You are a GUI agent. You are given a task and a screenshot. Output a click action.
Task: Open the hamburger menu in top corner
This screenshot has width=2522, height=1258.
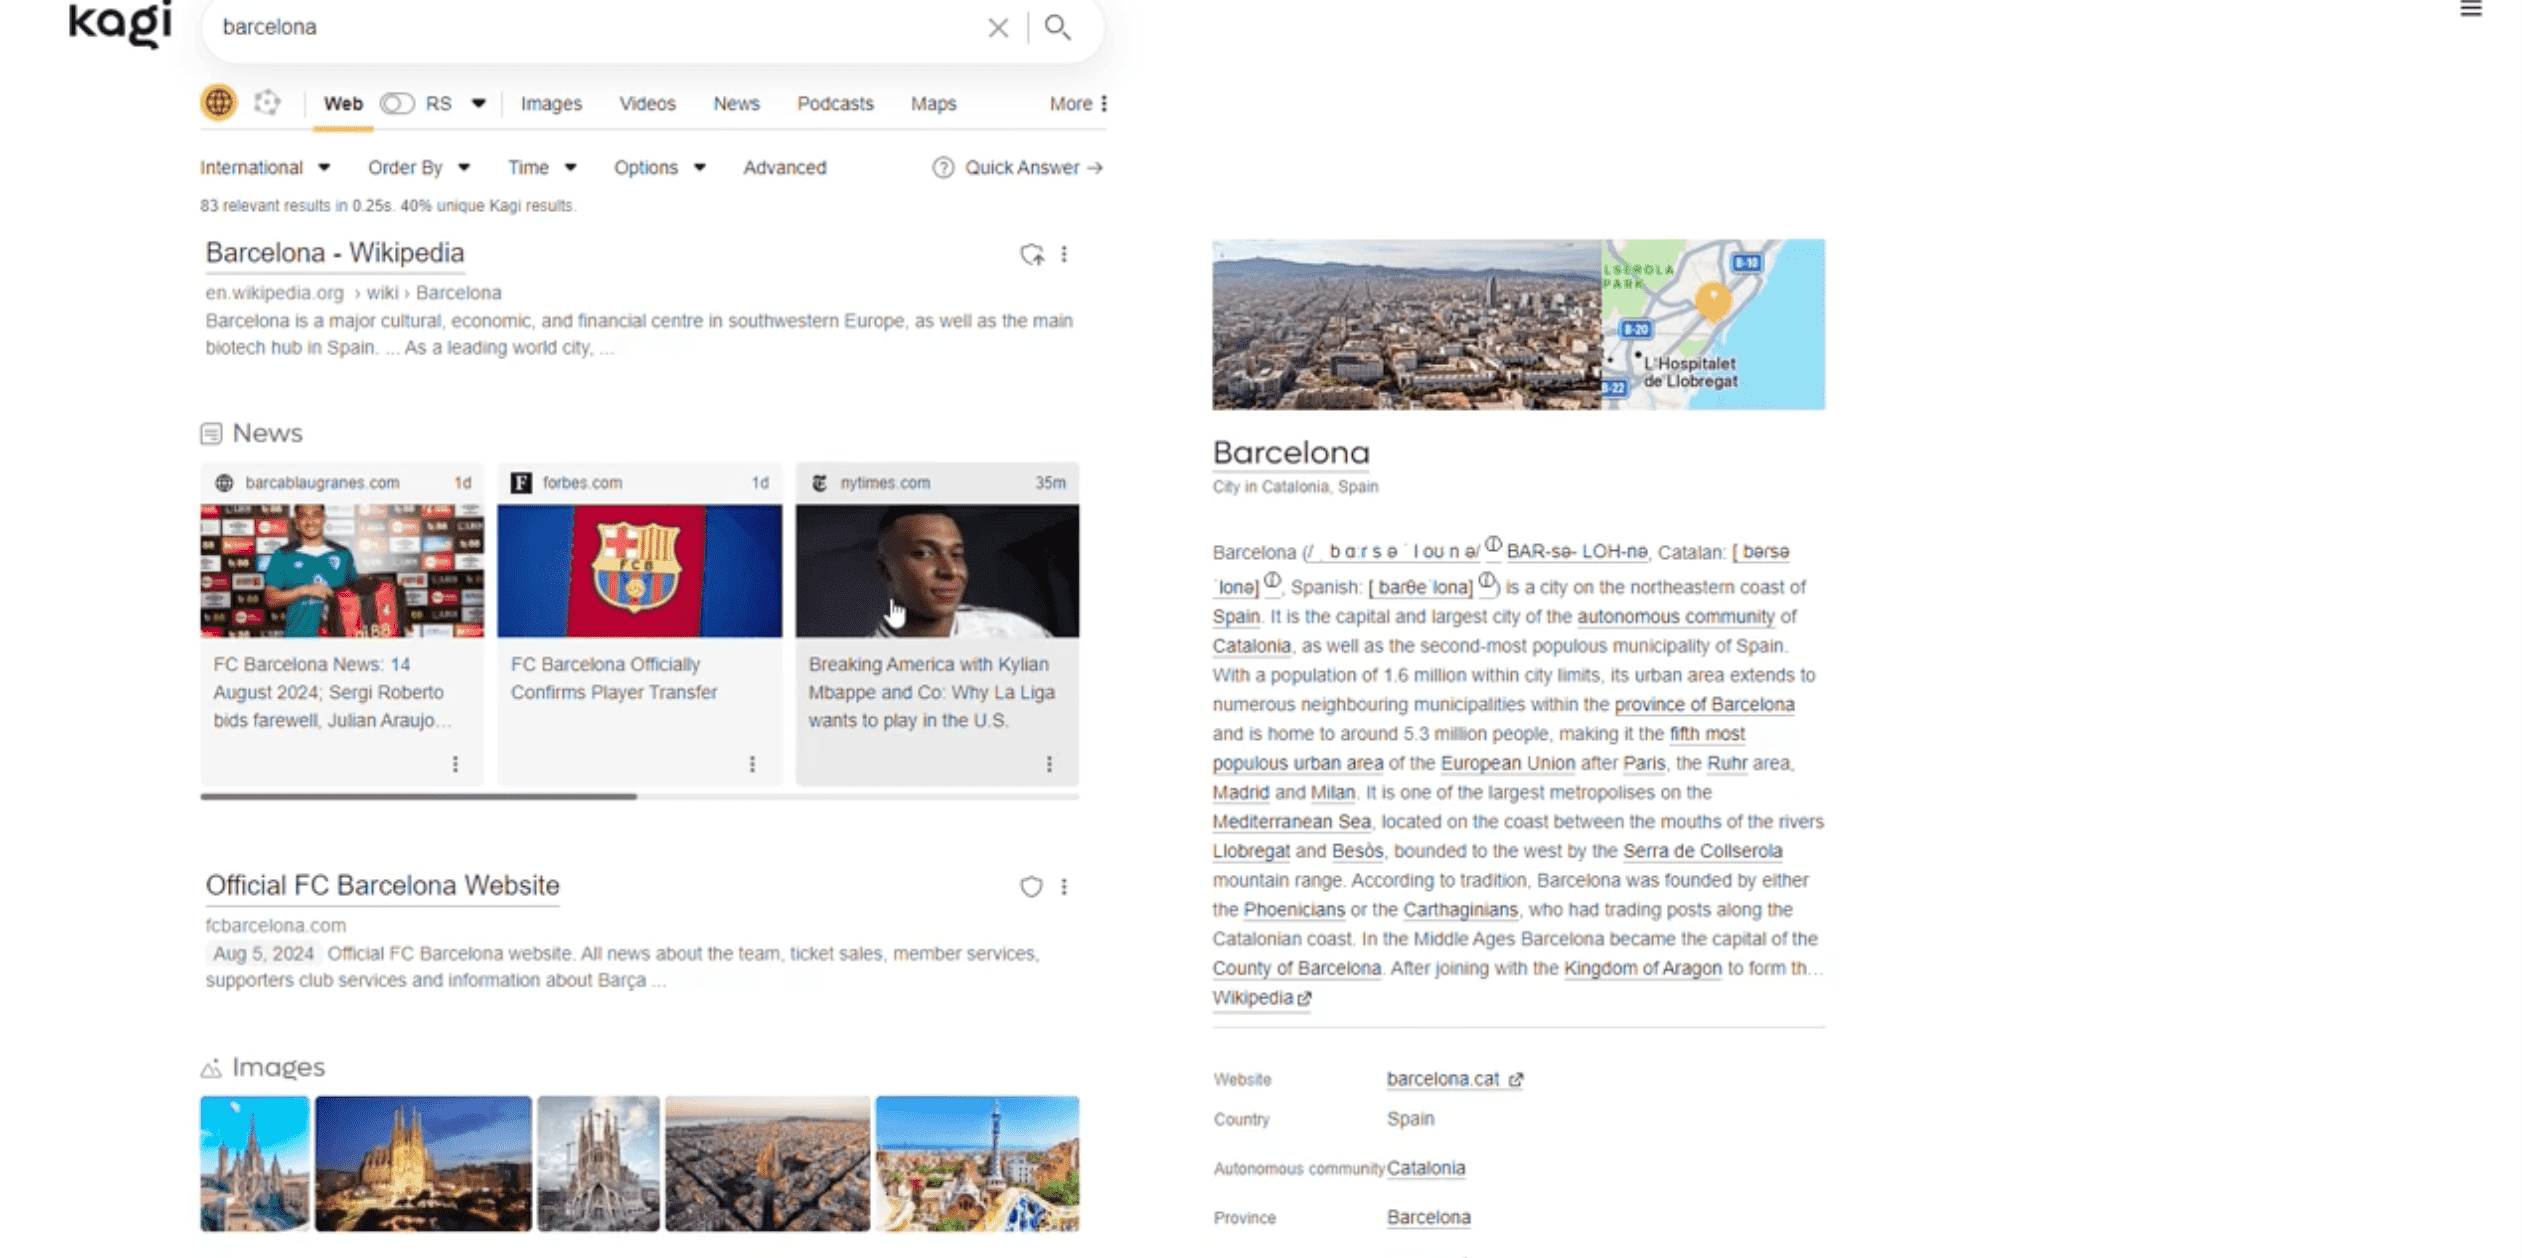2470,9
